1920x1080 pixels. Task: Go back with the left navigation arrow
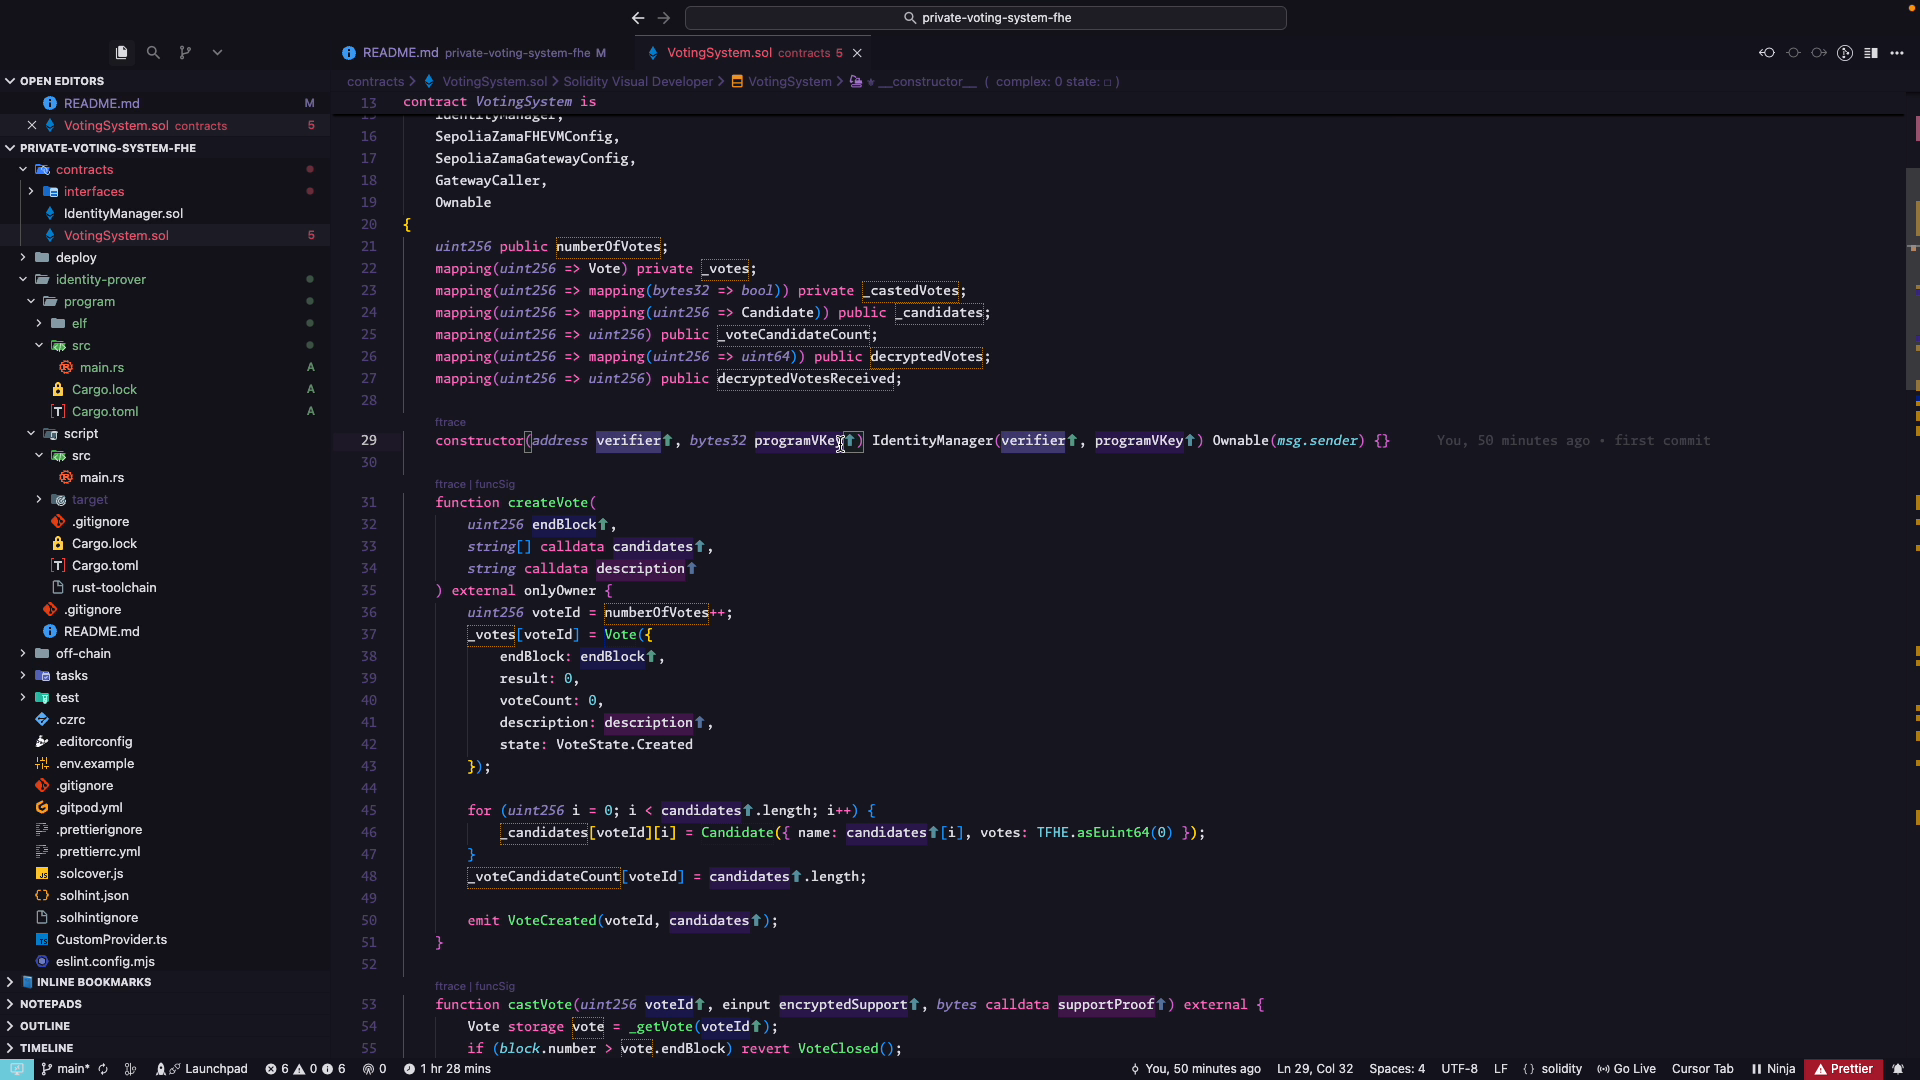[x=638, y=18]
